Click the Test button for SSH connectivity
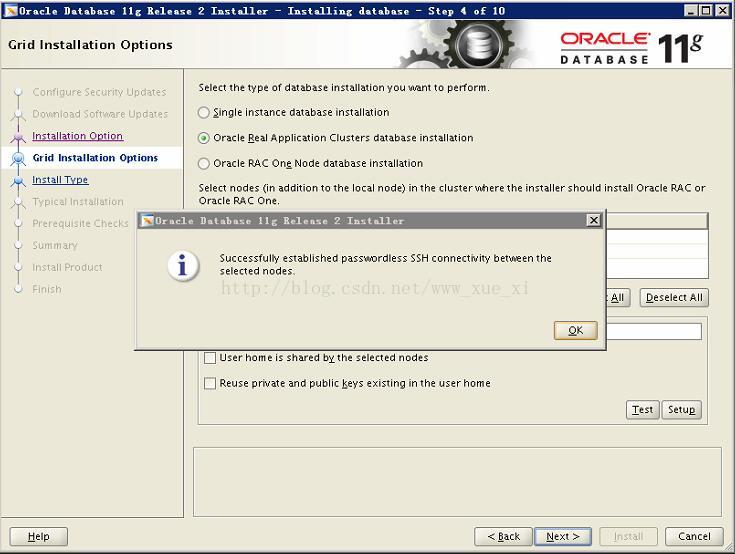Screen dimensions: 735x554 coord(642,410)
